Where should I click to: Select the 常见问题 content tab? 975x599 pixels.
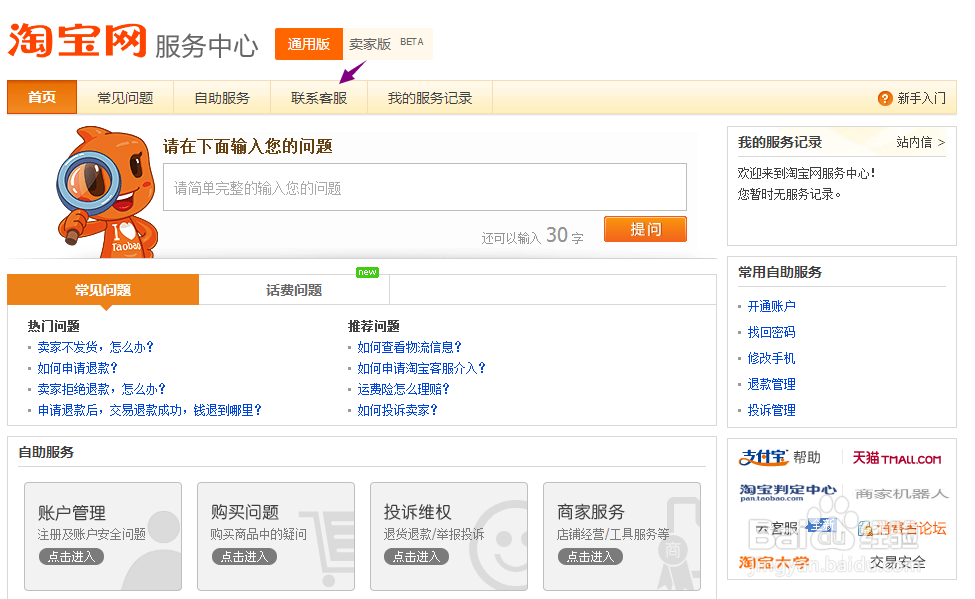pos(103,290)
